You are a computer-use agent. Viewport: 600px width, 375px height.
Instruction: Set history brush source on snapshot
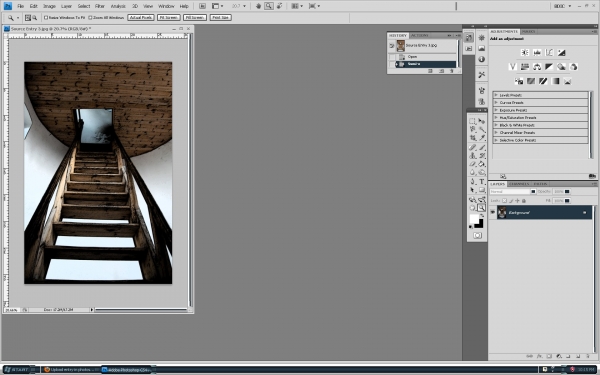click(x=391, y=46)
